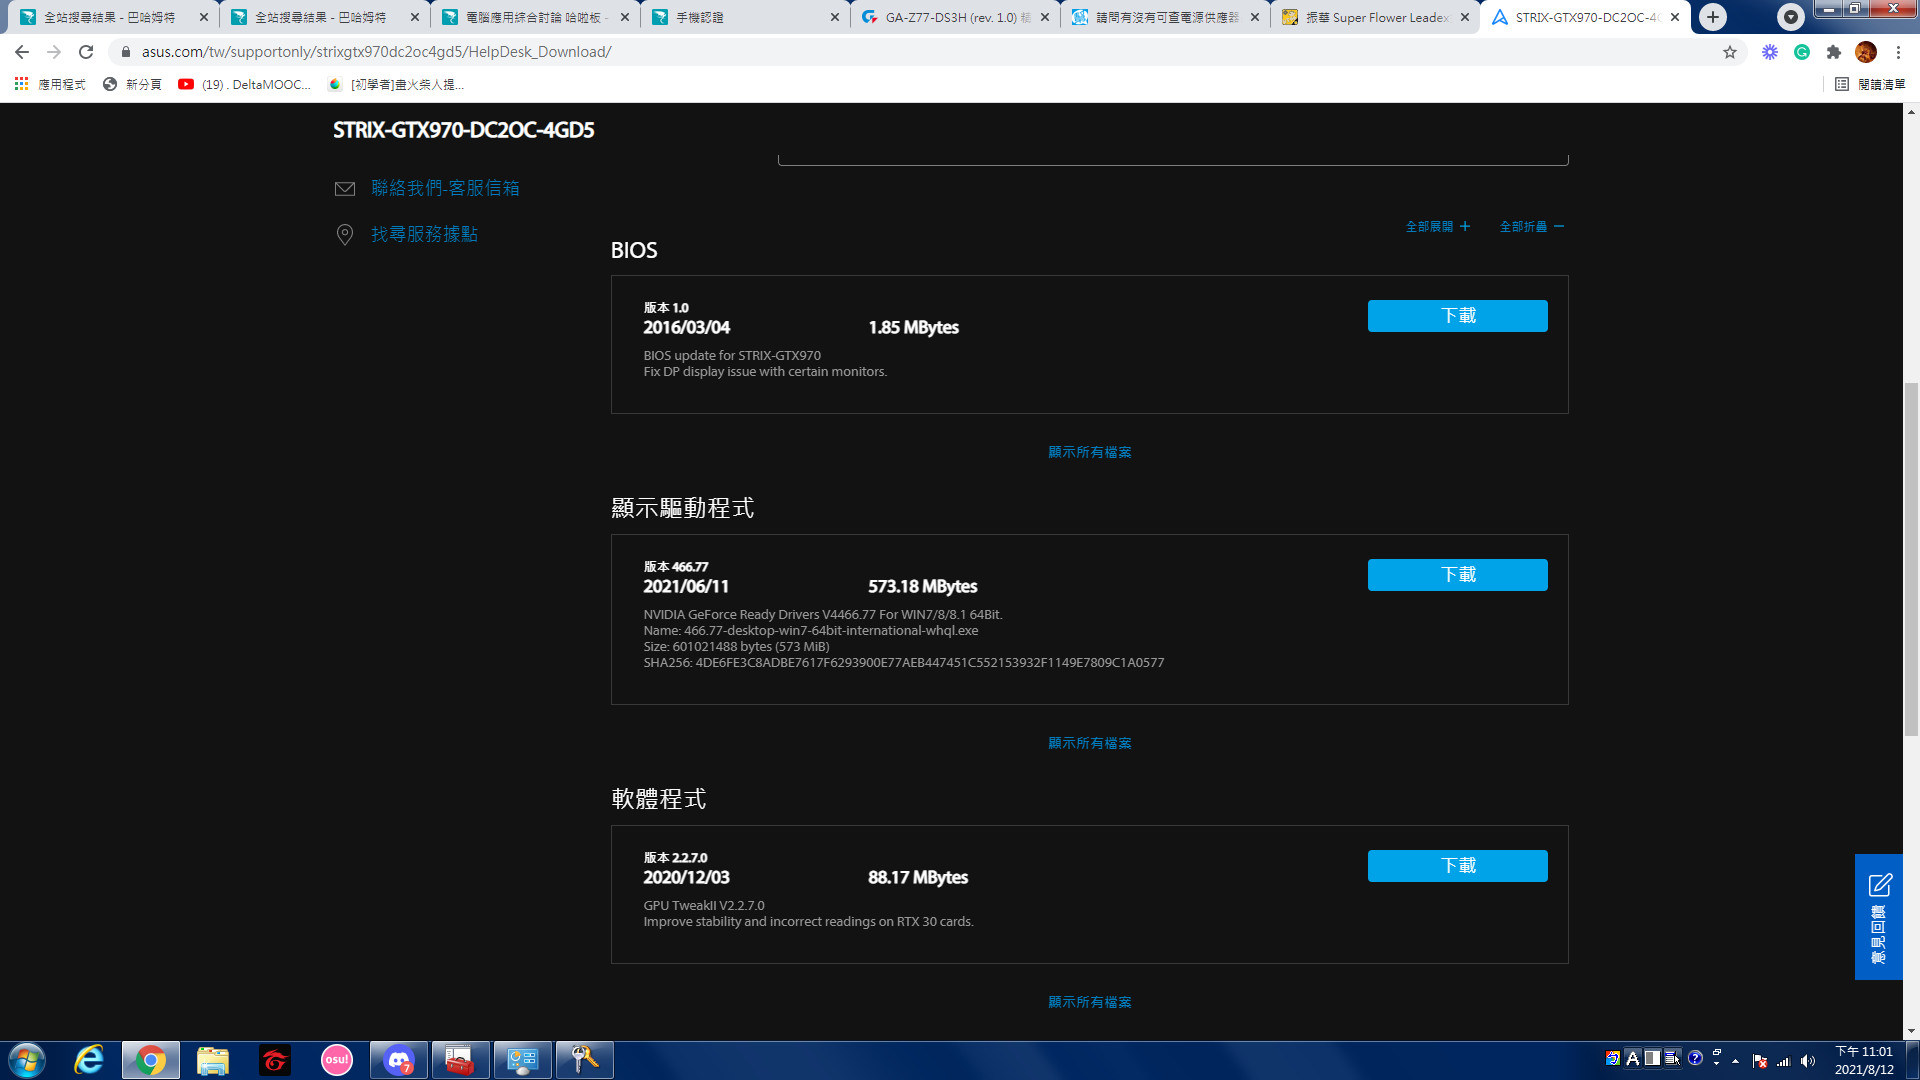Open the 新分頁 bookmark
This screenshot has height=1080, width=1920.
pos(132,84)
